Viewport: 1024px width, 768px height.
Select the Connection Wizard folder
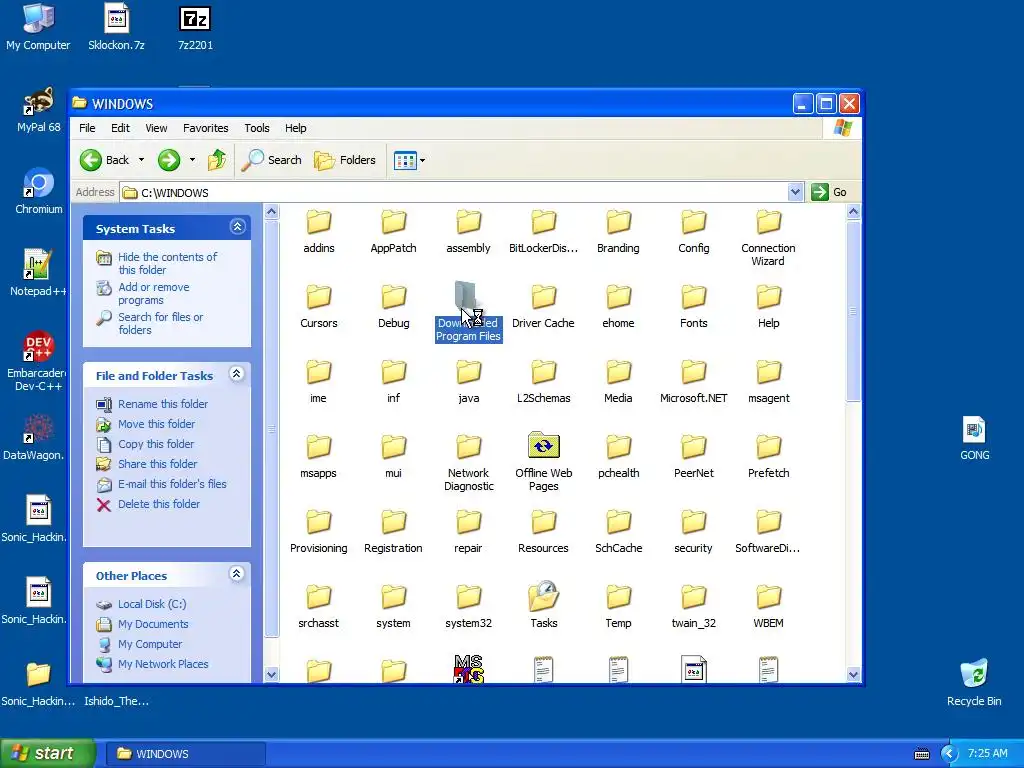[x=769, y=236]
